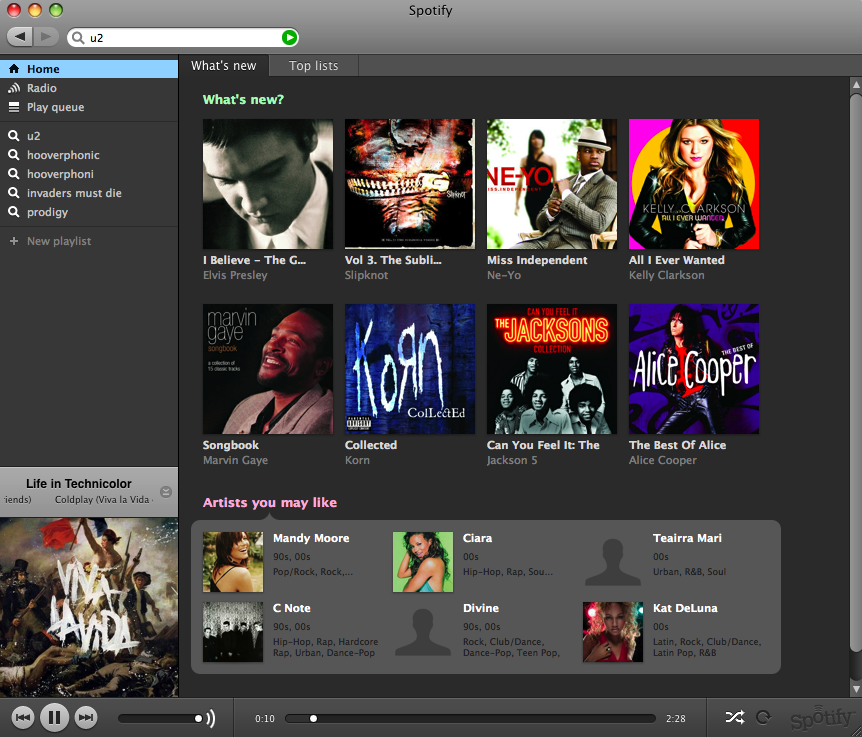Open the Viva la Vida album artwork
Image resolution: width=862 pixels, height=737 pixels.
pos(89,607)
